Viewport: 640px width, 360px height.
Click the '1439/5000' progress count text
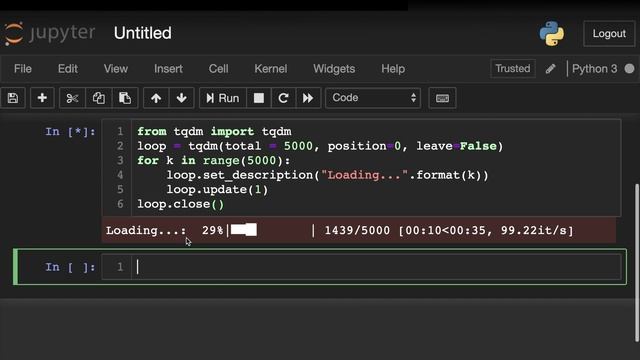(357, 231)
